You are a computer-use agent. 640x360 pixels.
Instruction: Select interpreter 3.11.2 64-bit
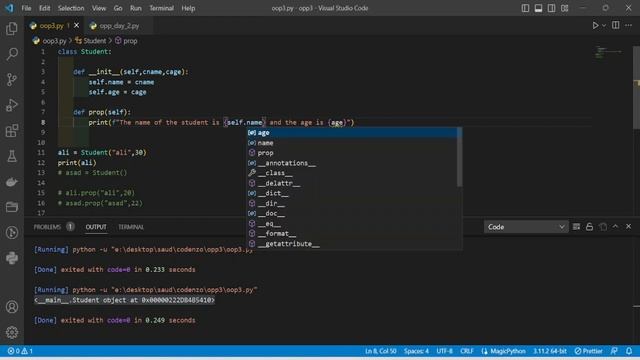click(x=550, y=351)
